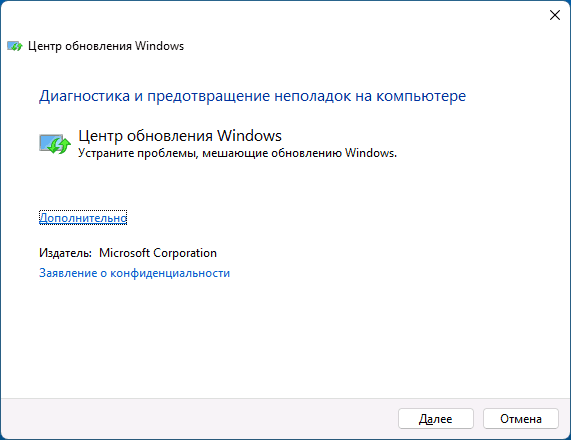Select the blue heading Диагностика и предотвращение неполадок
The image size is (571, 440).
[x=252, y=96]
